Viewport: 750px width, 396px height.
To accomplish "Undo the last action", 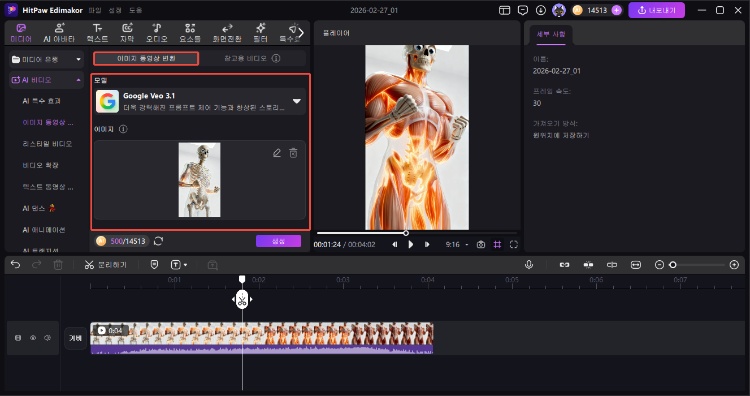I will click(x=15, y=264).
